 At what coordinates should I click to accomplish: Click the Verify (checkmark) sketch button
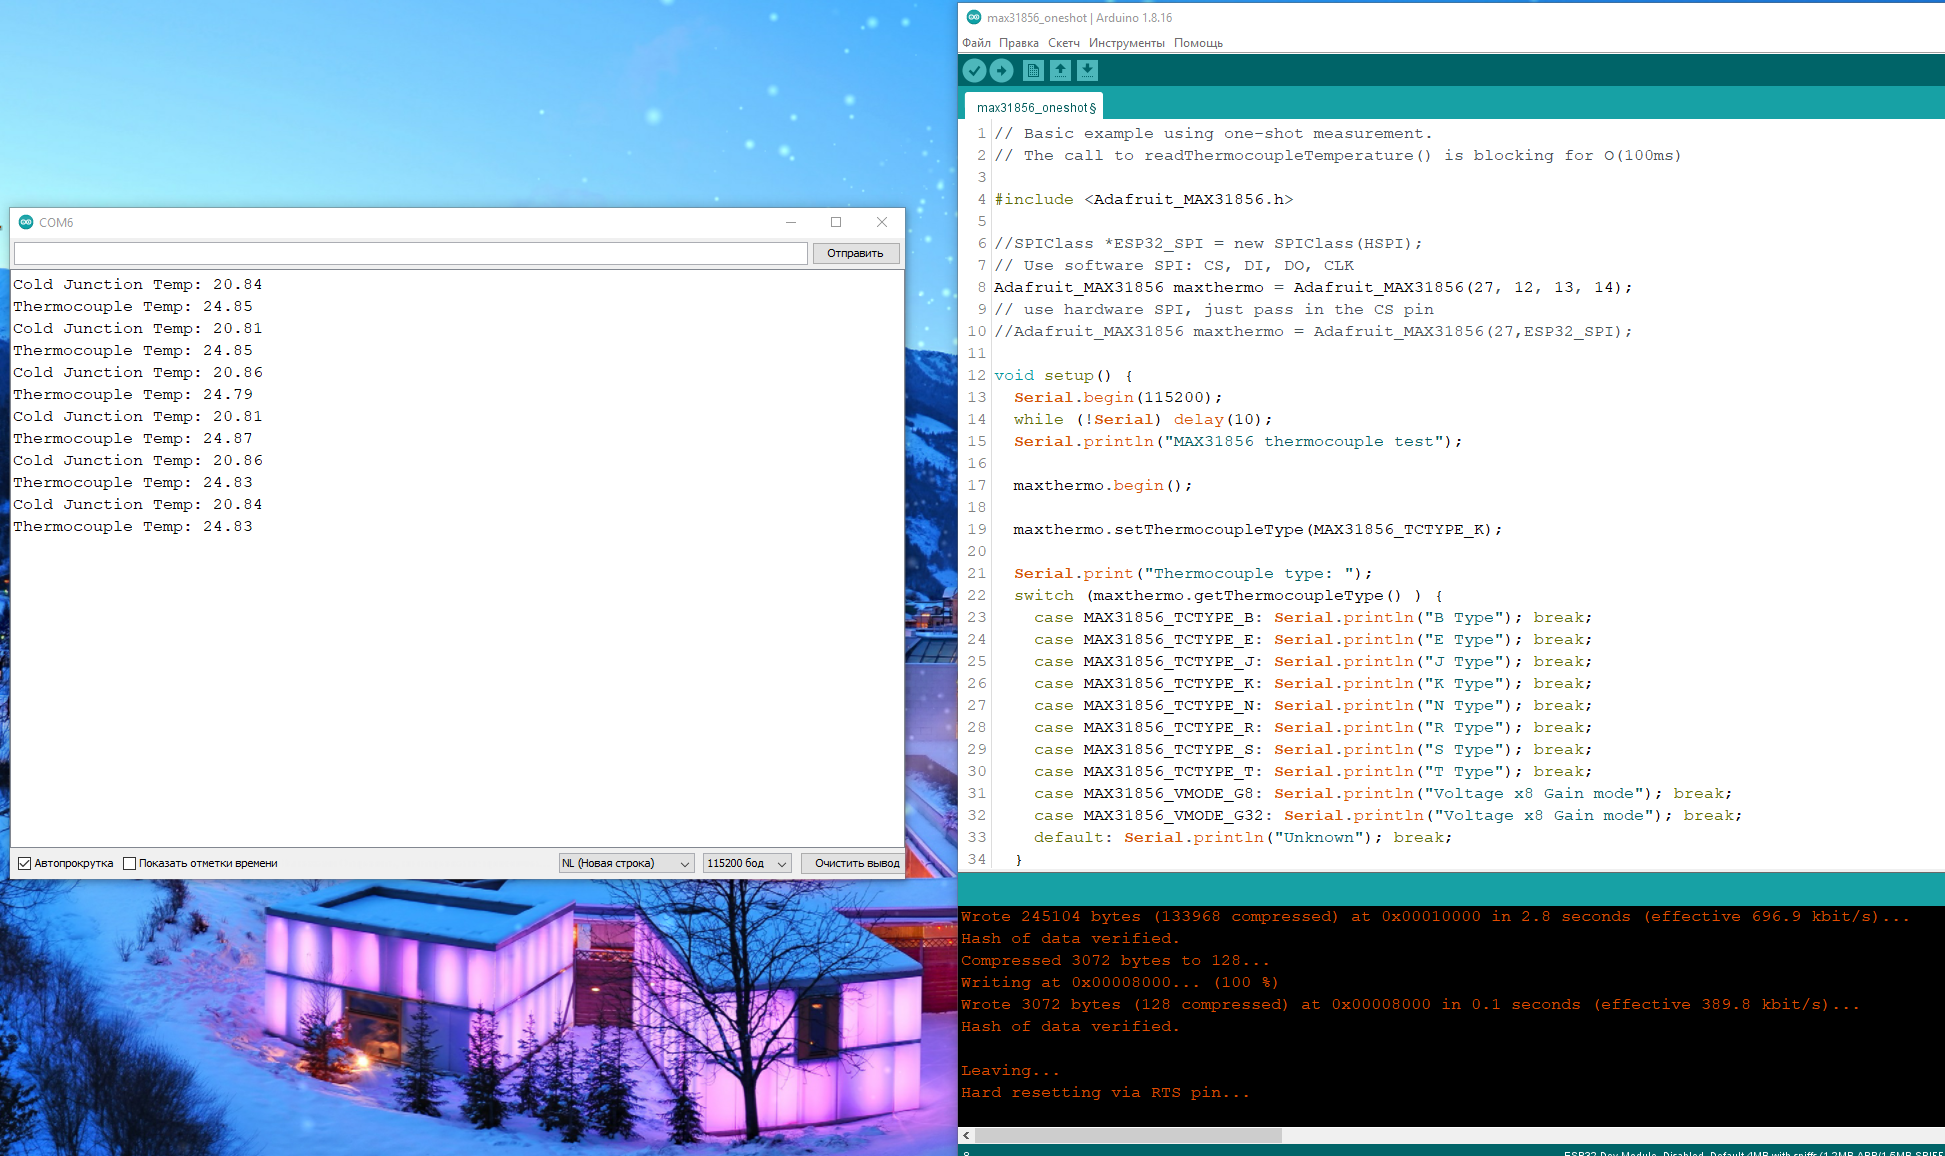975,70
